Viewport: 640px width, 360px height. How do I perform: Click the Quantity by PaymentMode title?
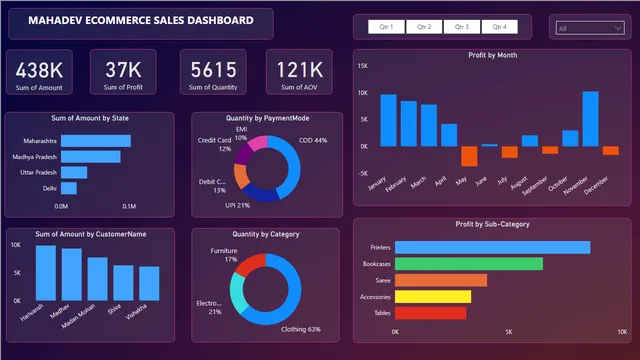[x=267, y=118]
